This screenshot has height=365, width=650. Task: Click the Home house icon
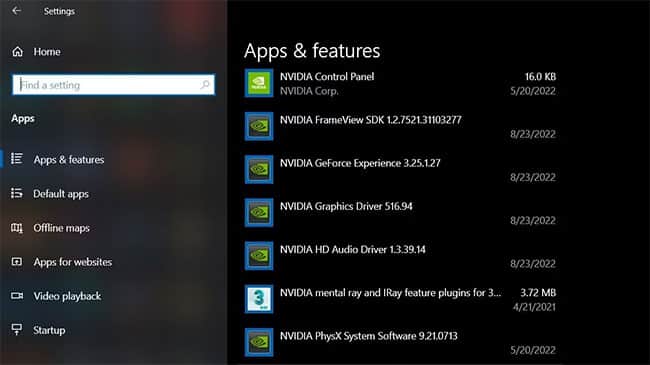tap(17, 52)
